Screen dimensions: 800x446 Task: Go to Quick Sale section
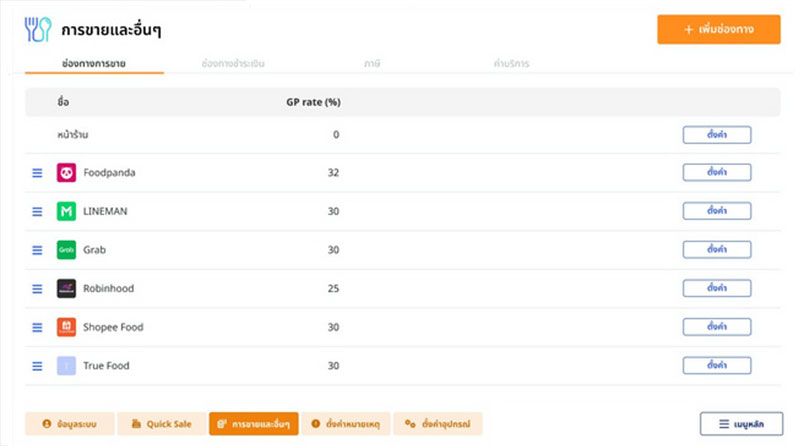[x=161, y=424]
